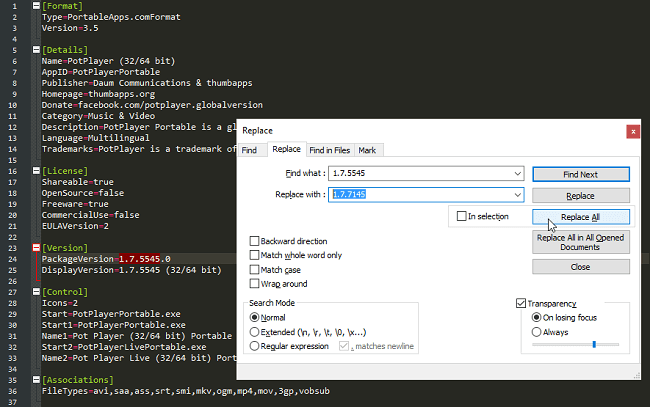Click Replace All in All Opened Documents
The width and height of the screenshot is (650, 407).
point(581,242)
